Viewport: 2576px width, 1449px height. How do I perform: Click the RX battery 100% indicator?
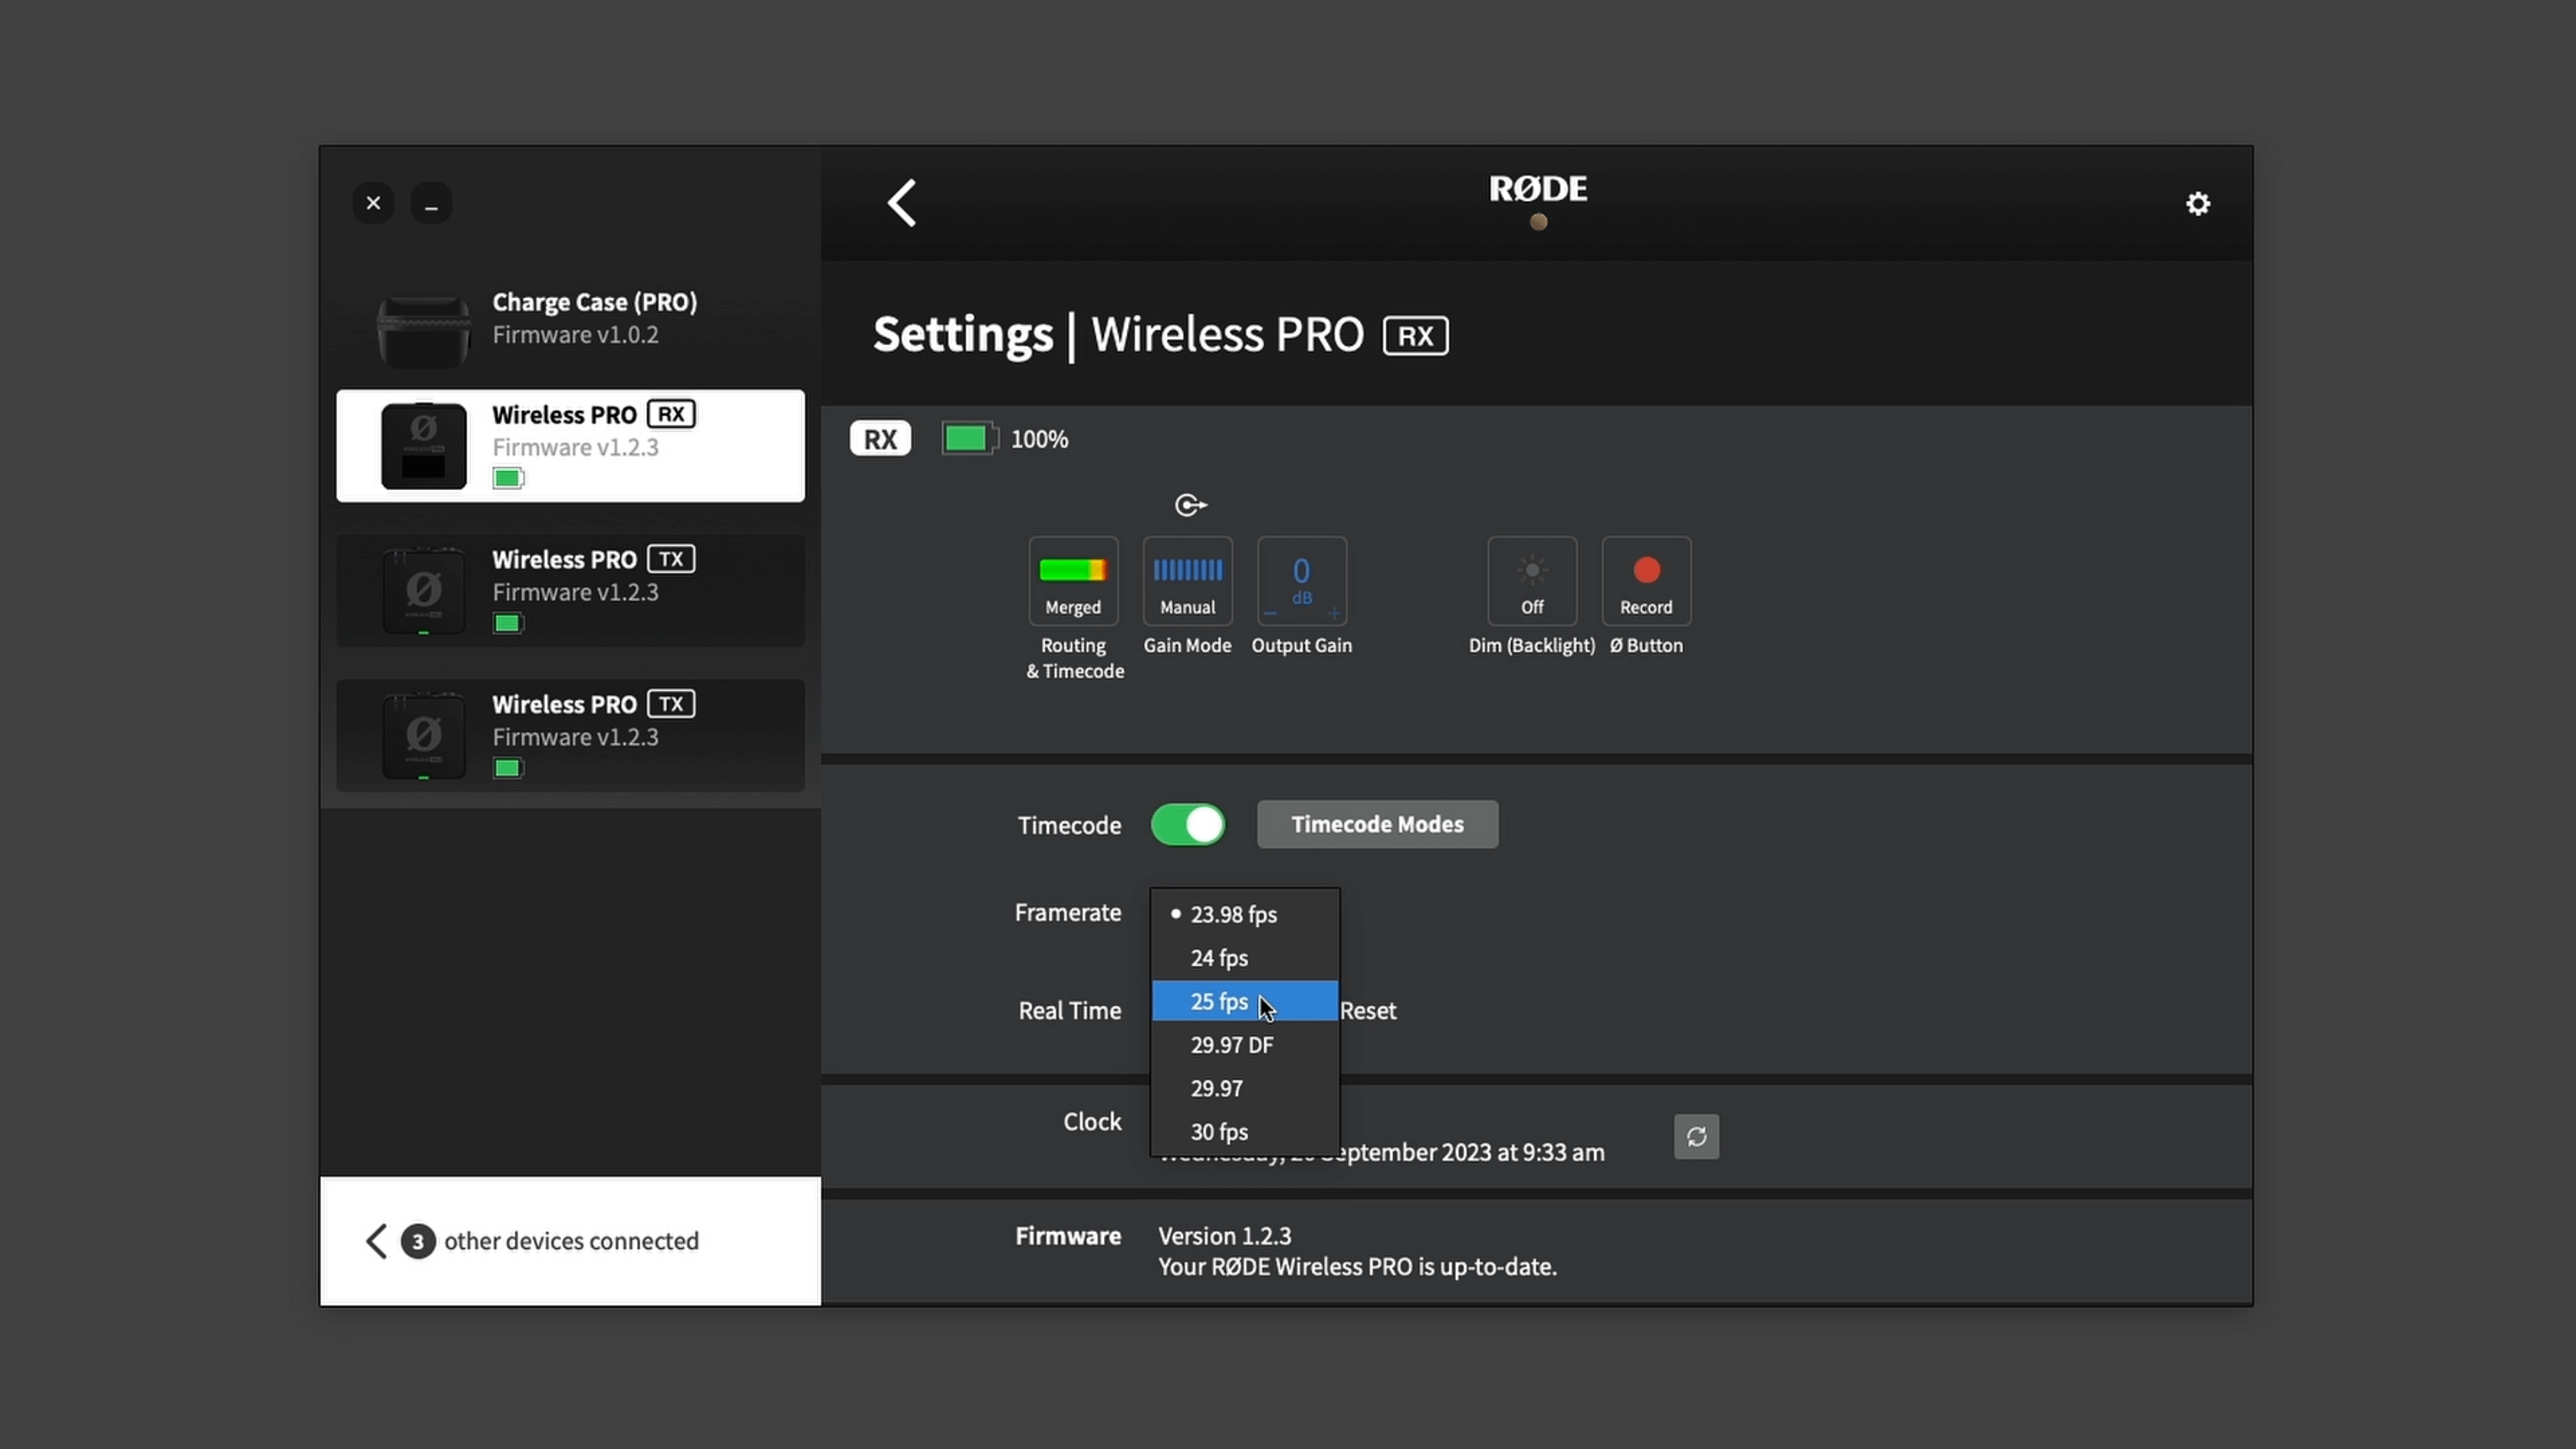[1001, 439]
